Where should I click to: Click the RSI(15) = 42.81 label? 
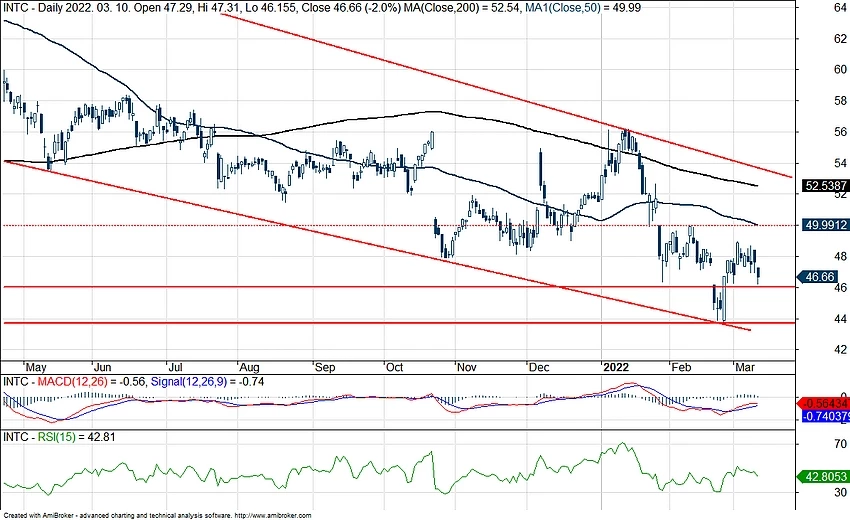(x=76, y=436)
